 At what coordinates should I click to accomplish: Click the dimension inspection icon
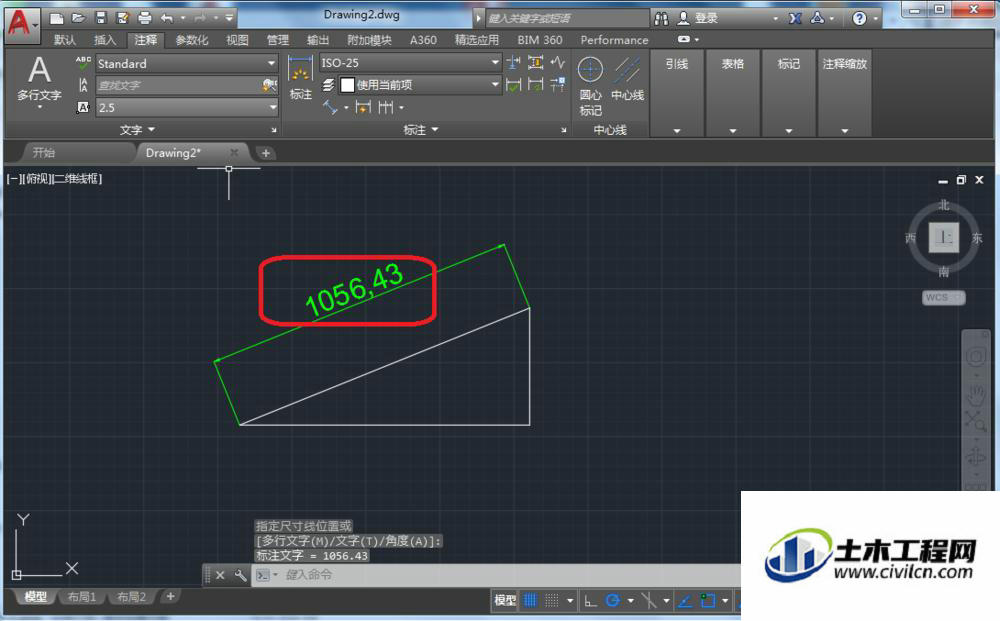pos(536,62)
